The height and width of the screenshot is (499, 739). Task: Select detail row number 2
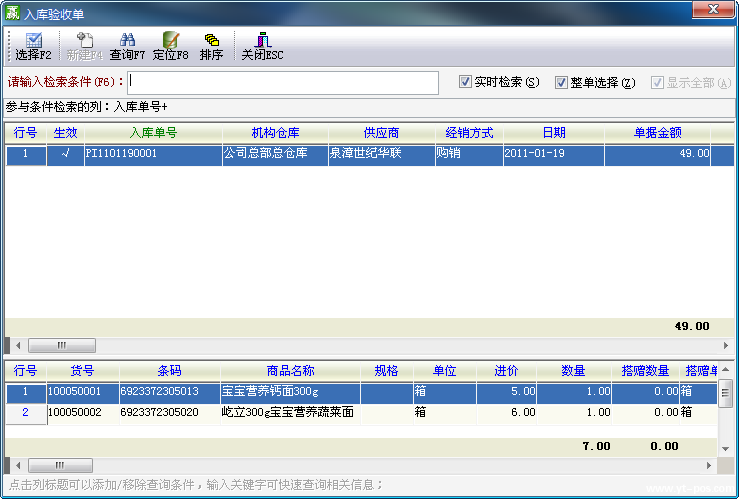coord(25,413)
